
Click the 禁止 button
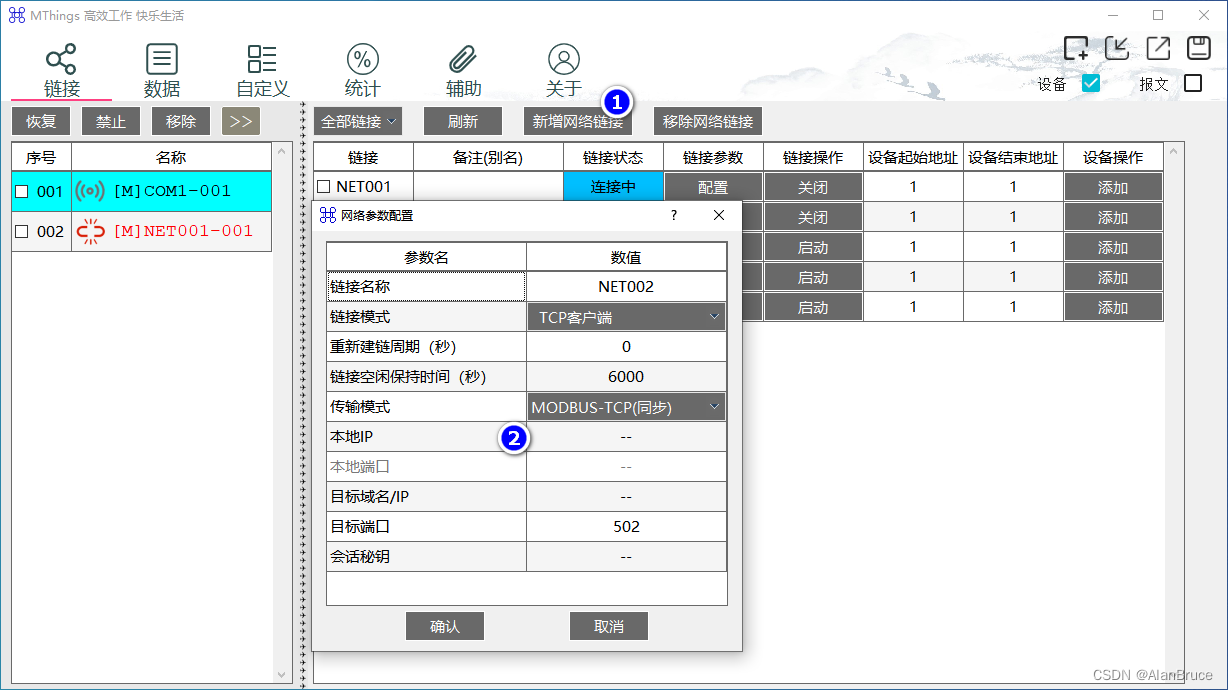click(111, 121)
